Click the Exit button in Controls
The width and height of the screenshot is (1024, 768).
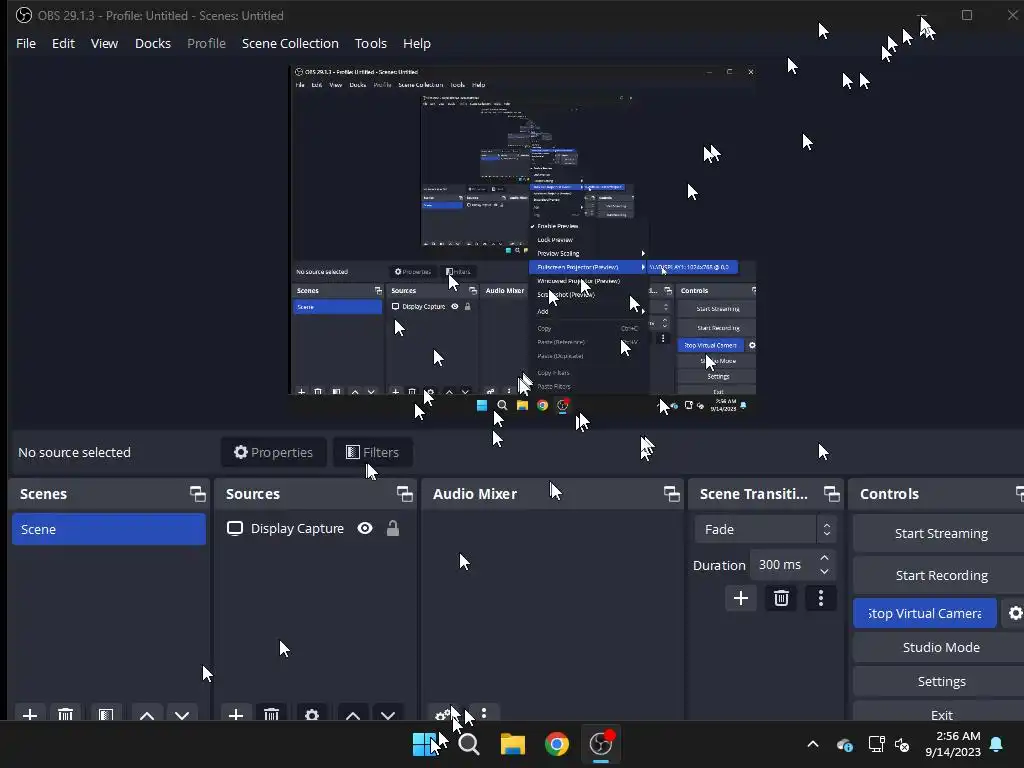940,712
